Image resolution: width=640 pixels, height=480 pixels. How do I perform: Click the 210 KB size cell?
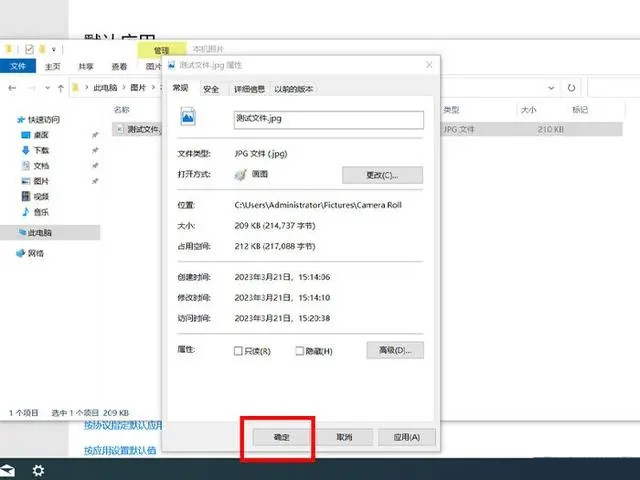550,129
